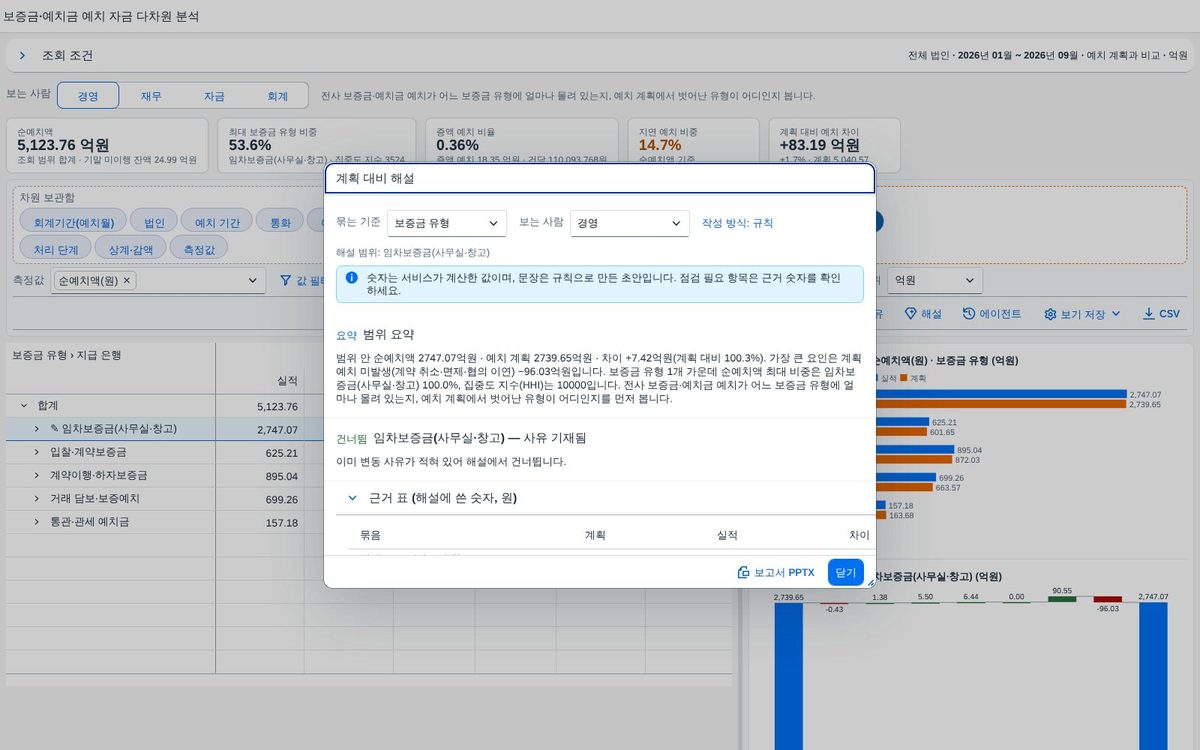Click the 예치 기간 dimension chip
The width and height of the screenshot is (1200, 750).
coord(217,222)
